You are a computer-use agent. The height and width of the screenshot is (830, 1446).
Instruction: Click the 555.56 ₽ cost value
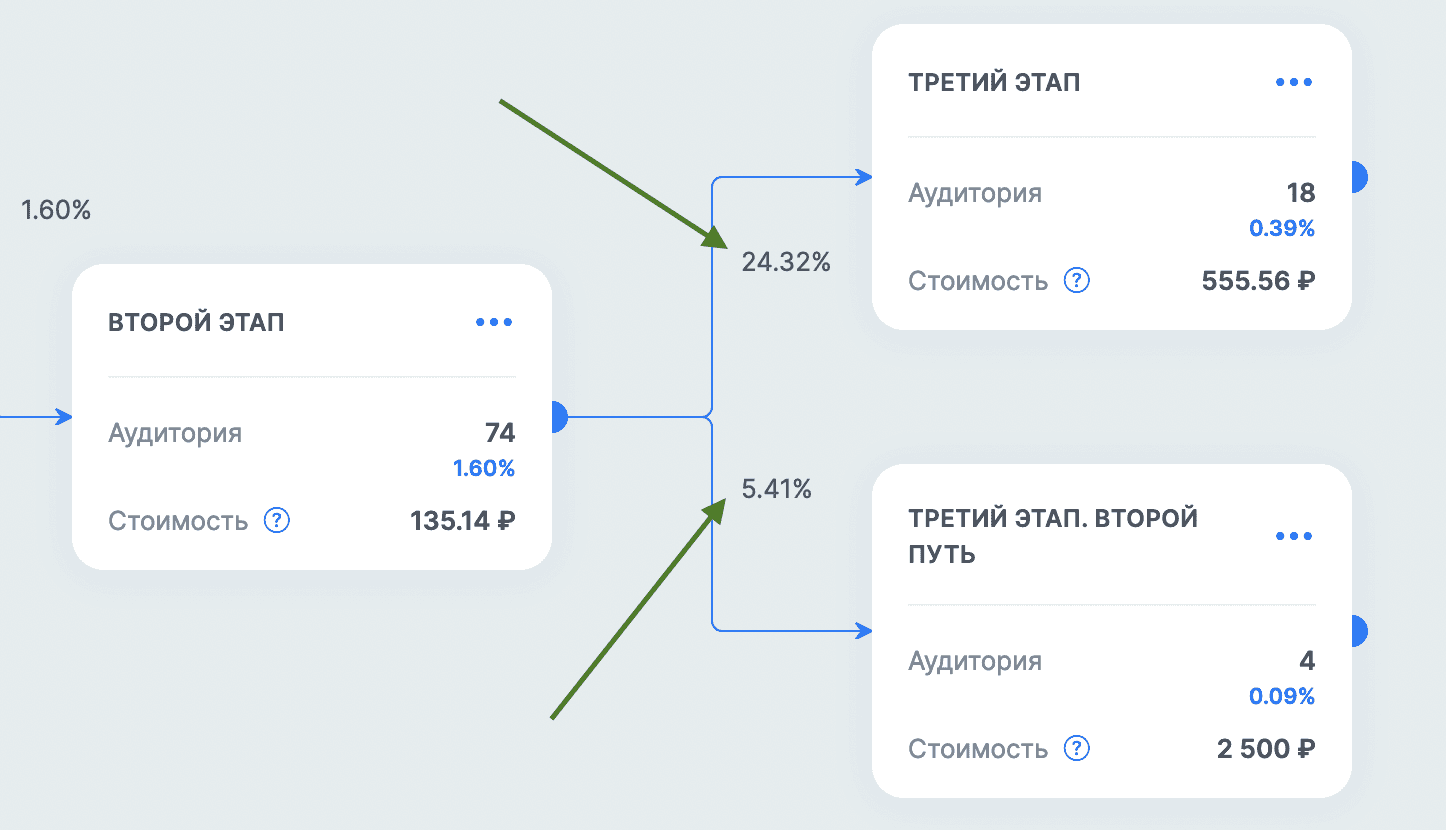pos(1258,281)
